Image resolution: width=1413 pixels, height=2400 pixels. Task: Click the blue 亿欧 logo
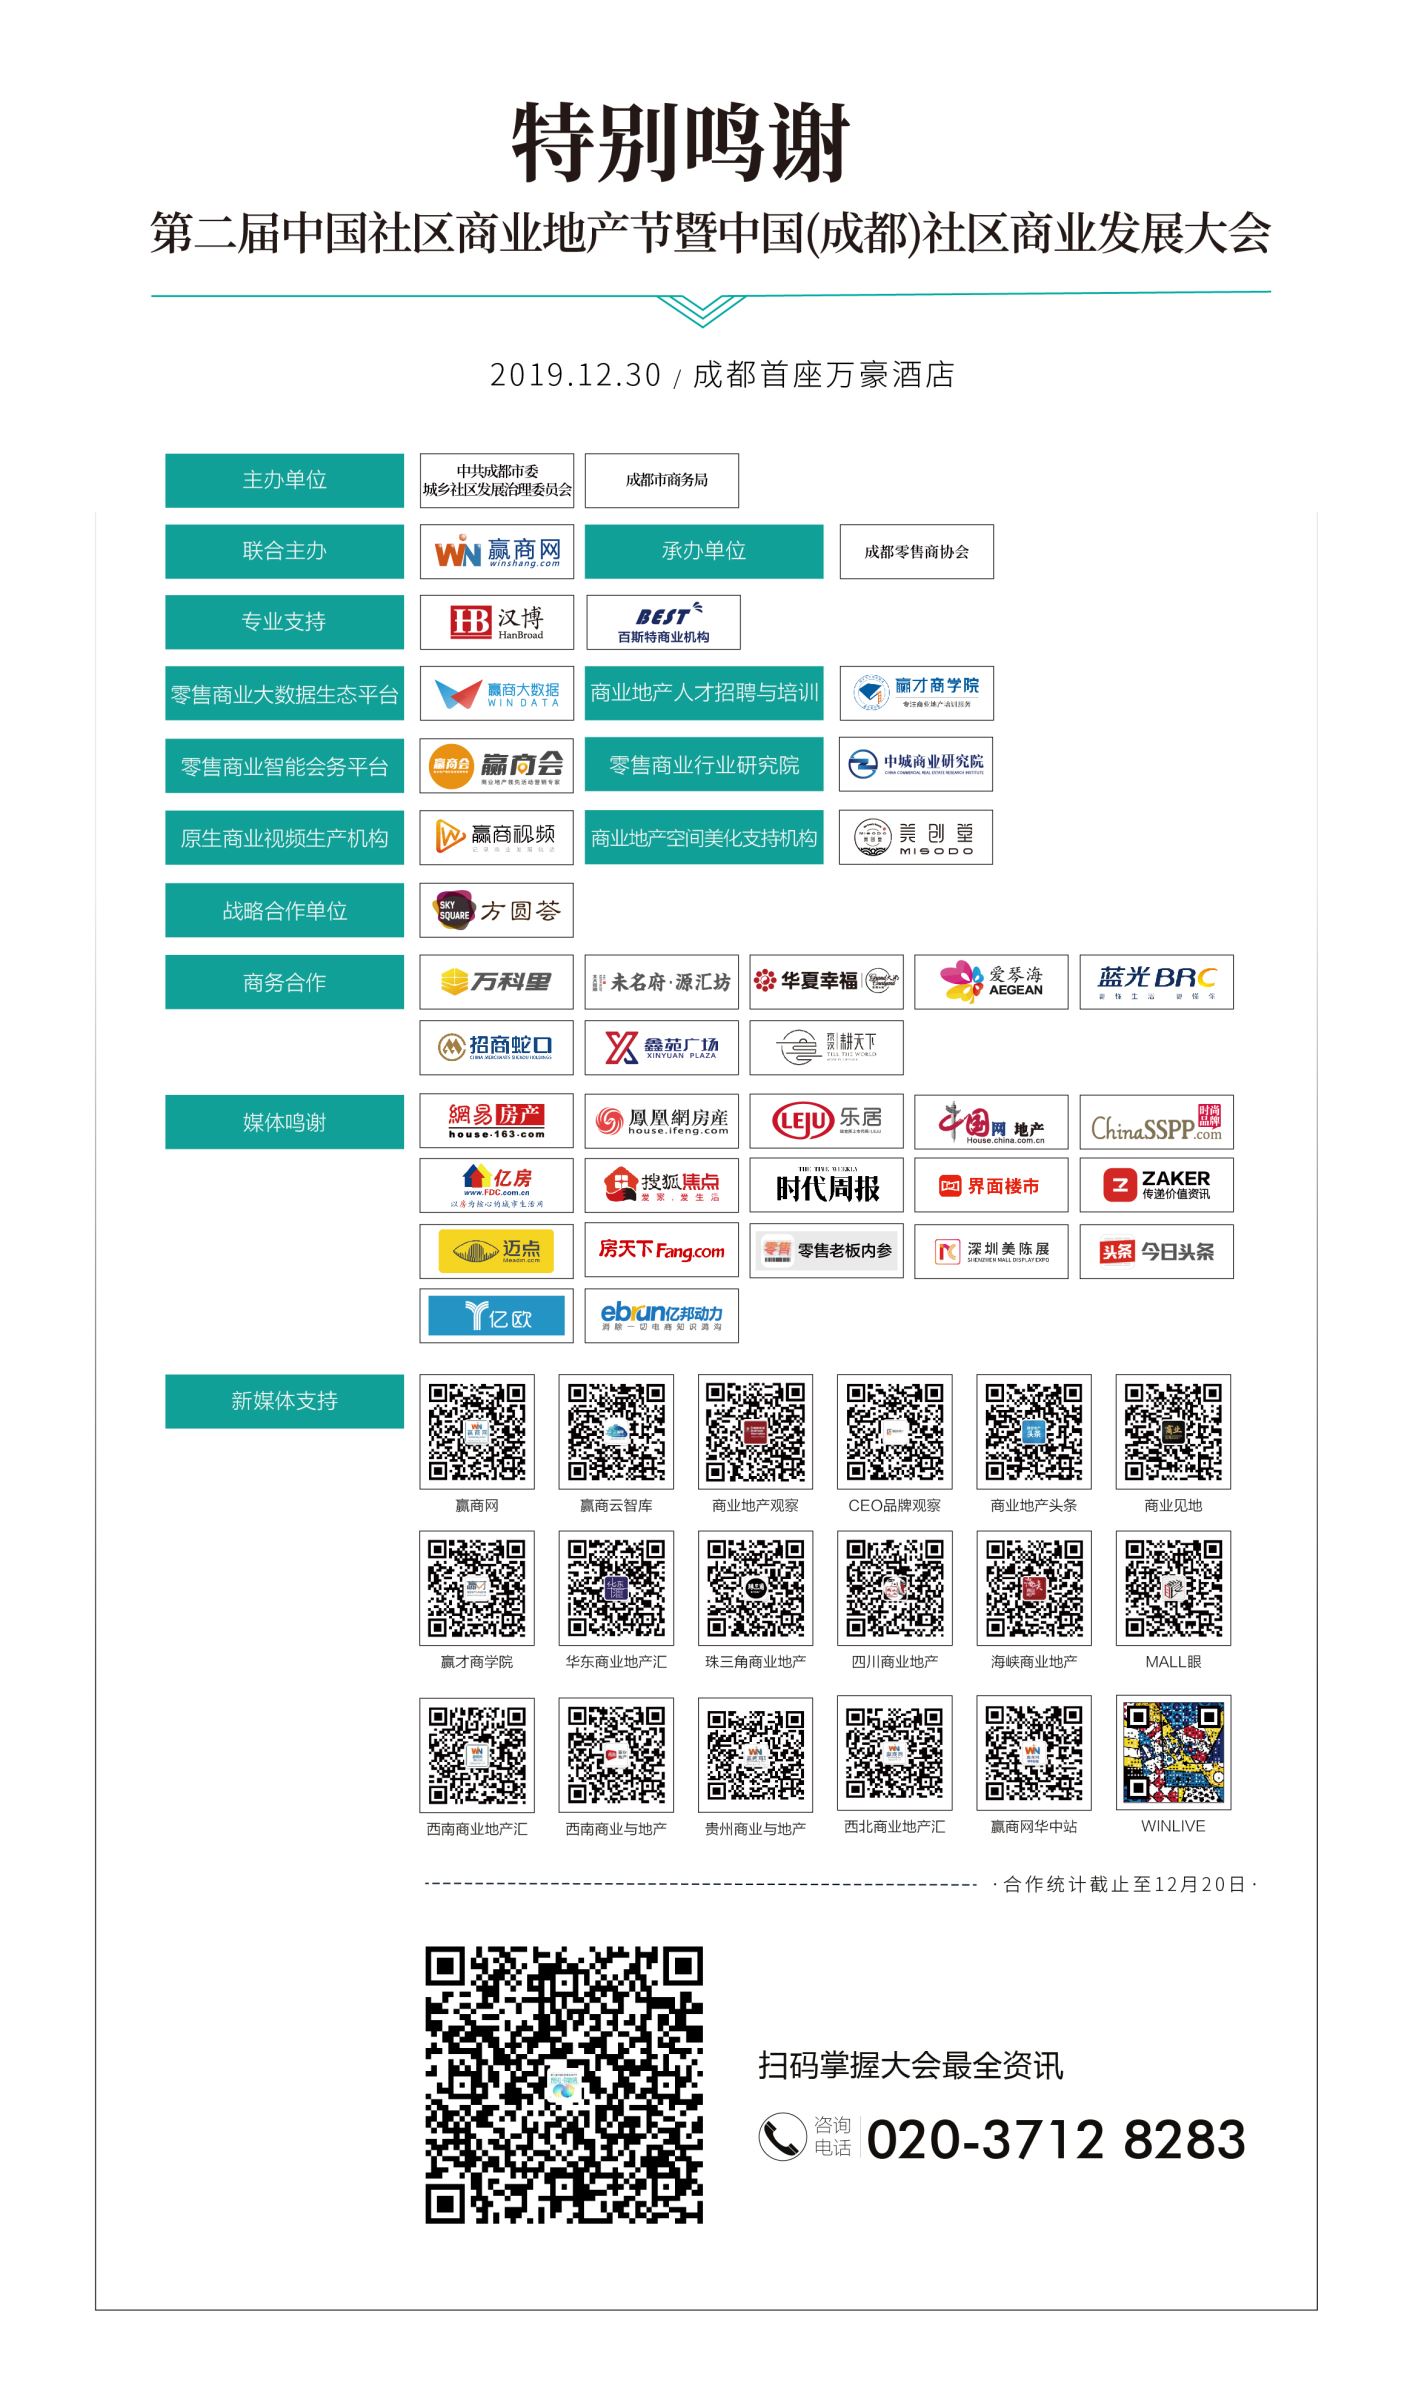click(x=497, y=1316)
